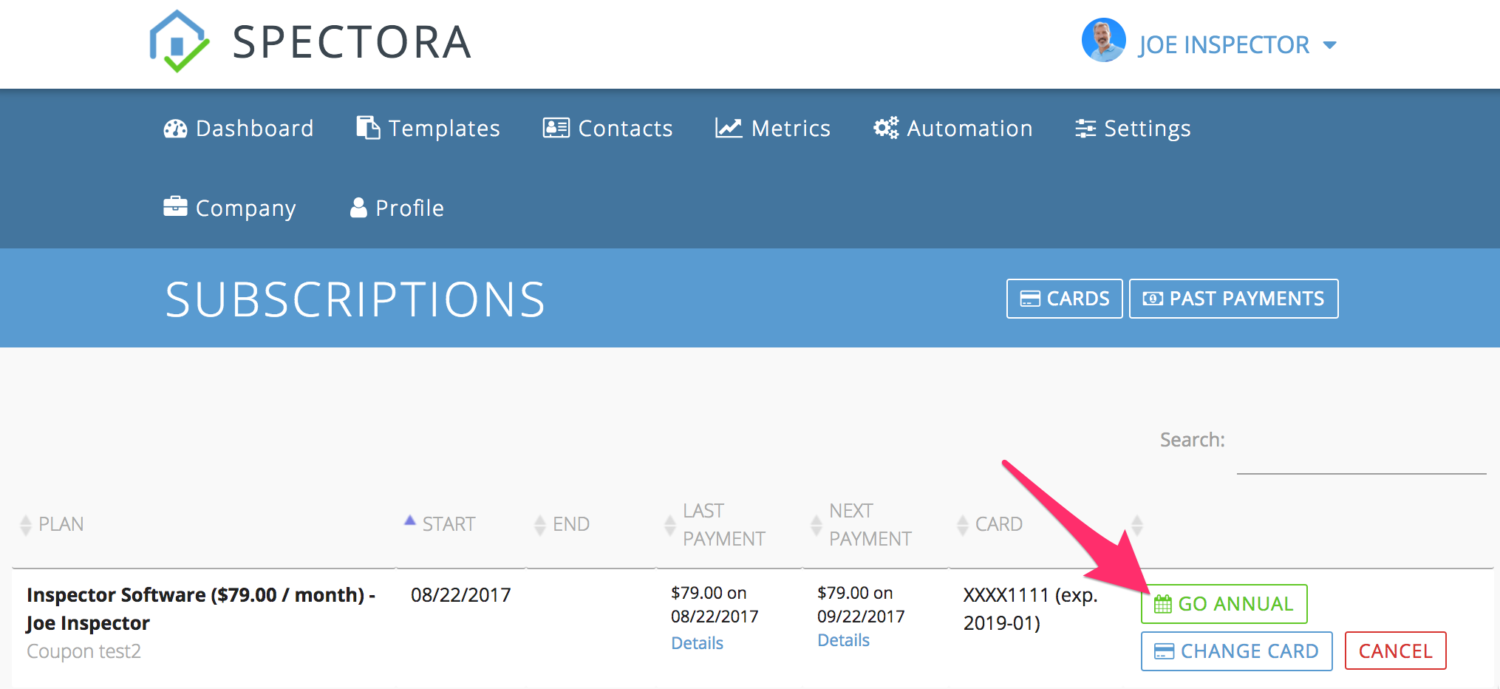Click the Company briefcase icon

point(175,207)
